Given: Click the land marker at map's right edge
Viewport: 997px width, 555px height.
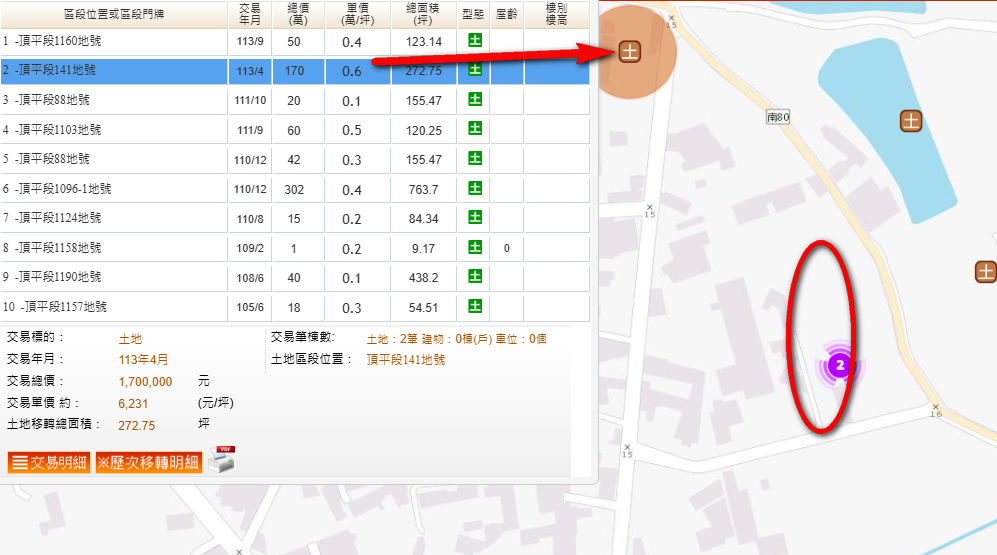Looking at the screenshot, I should 986,271.
